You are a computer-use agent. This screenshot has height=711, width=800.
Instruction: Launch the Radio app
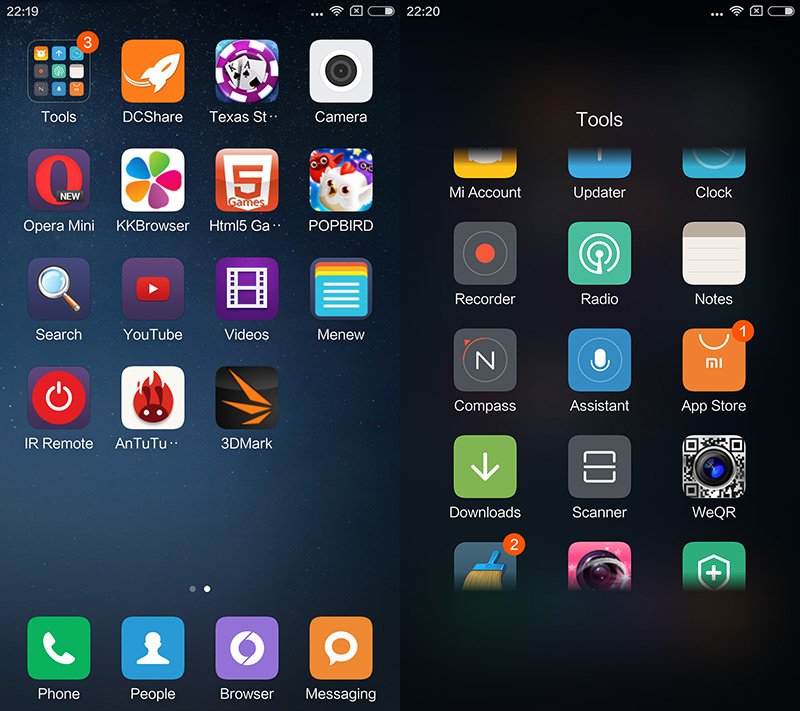(x=599, y=254)
